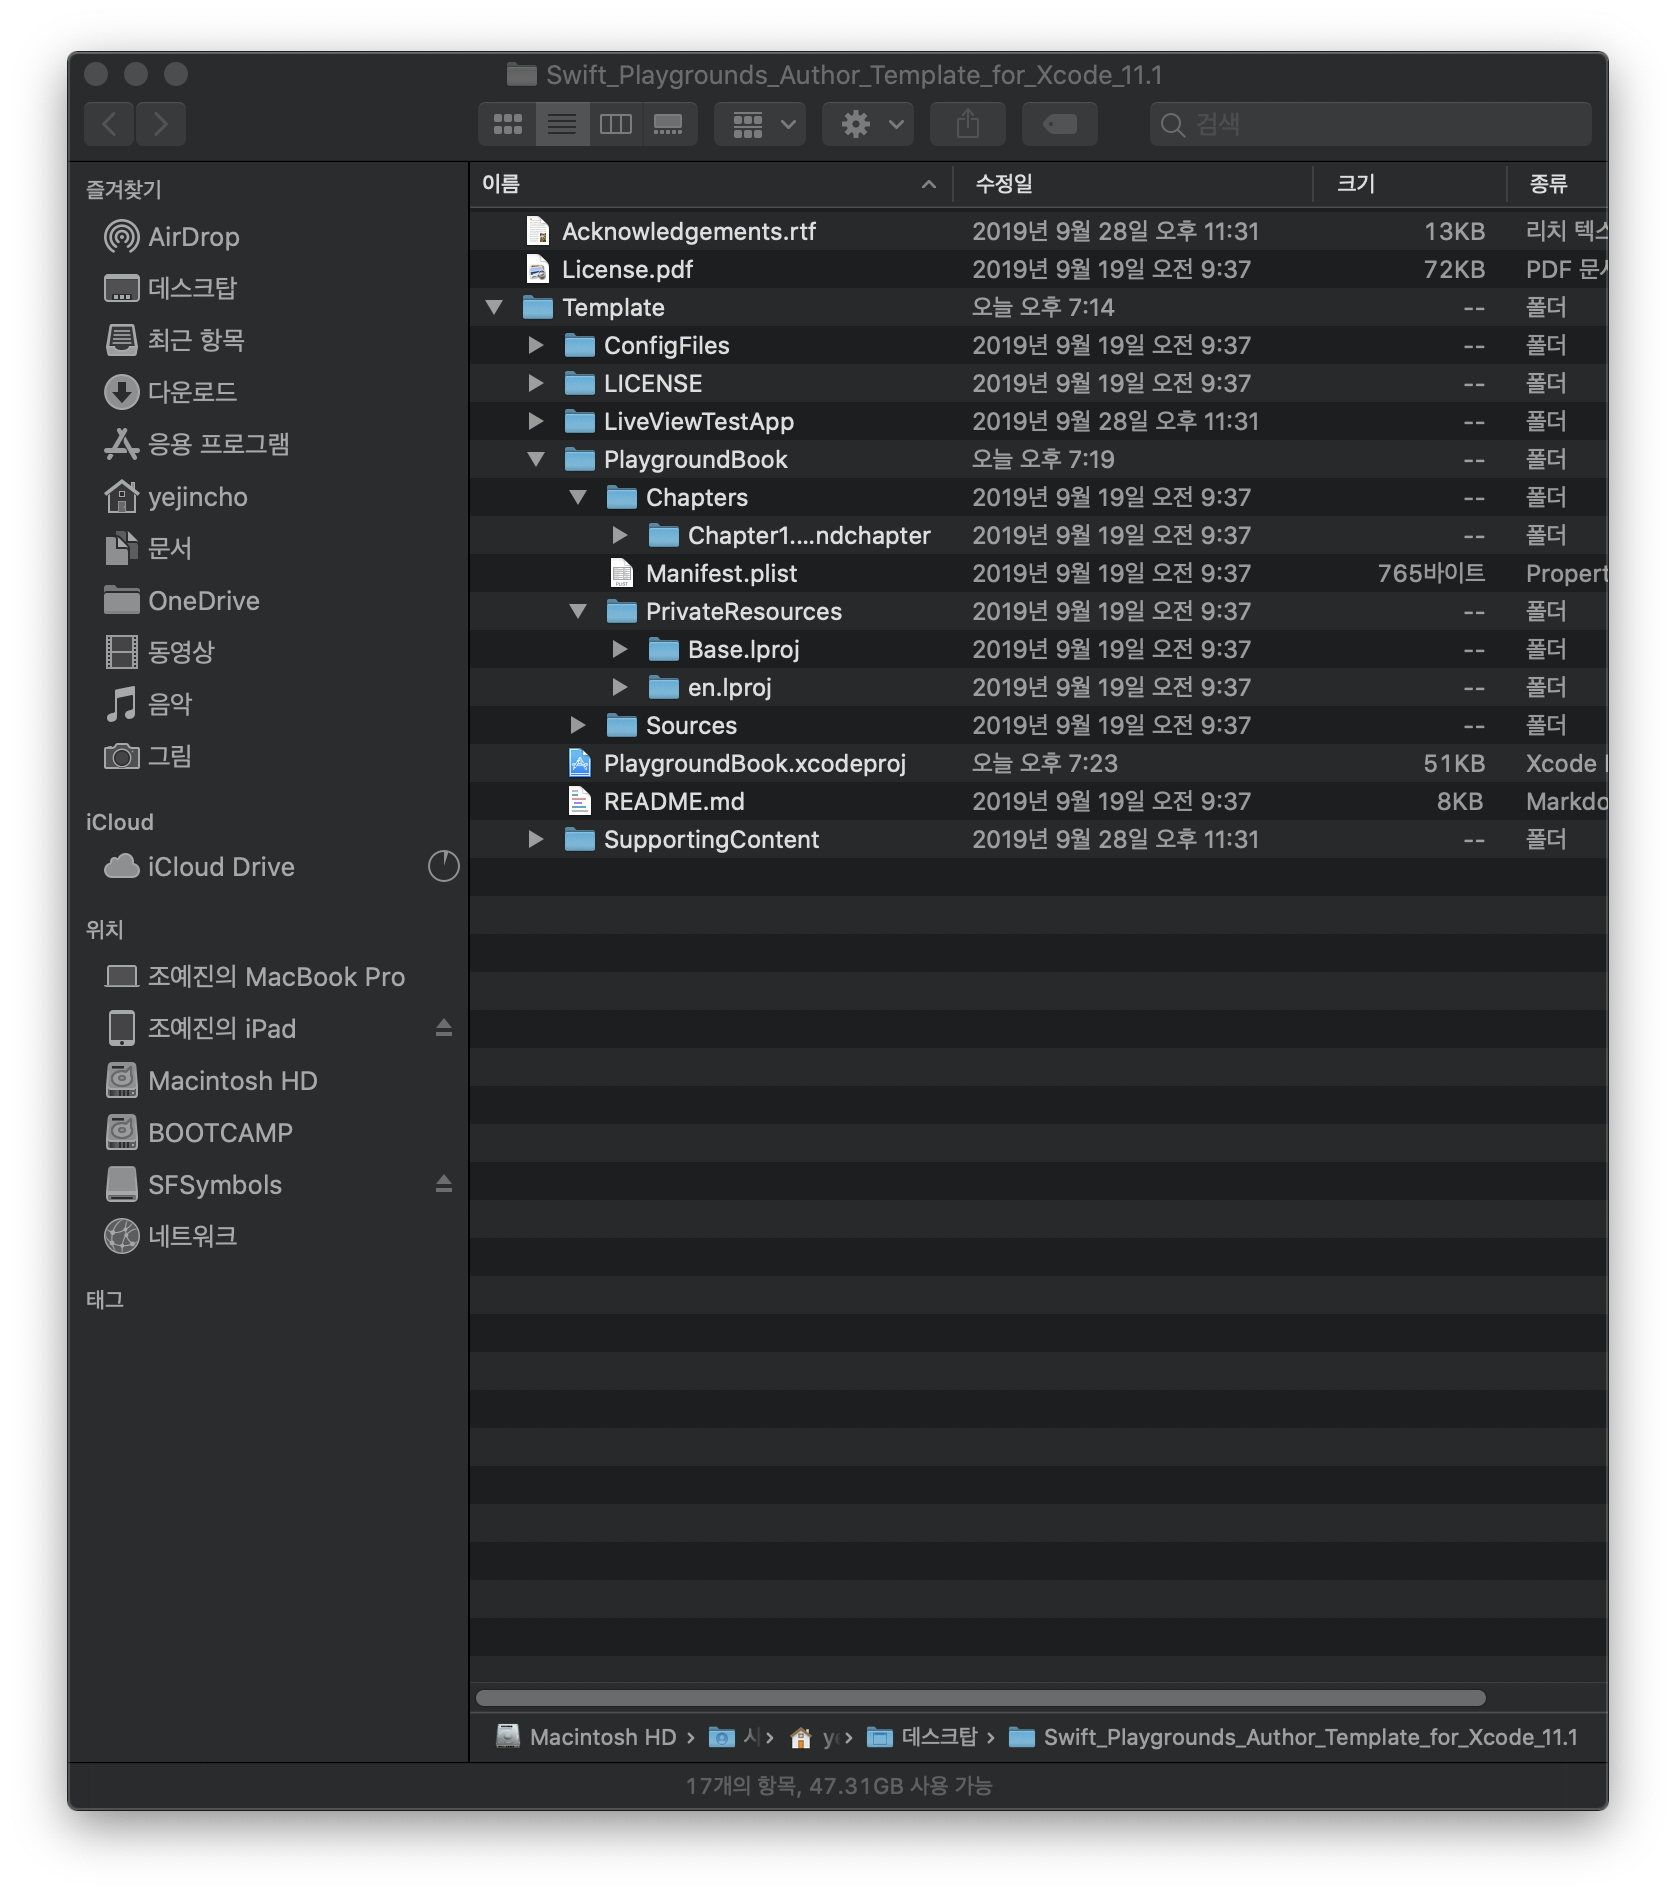This screenshot has width=1676, height=1894.
Task: Click the horizontal scrollbar
Action: click(981, 1698)
